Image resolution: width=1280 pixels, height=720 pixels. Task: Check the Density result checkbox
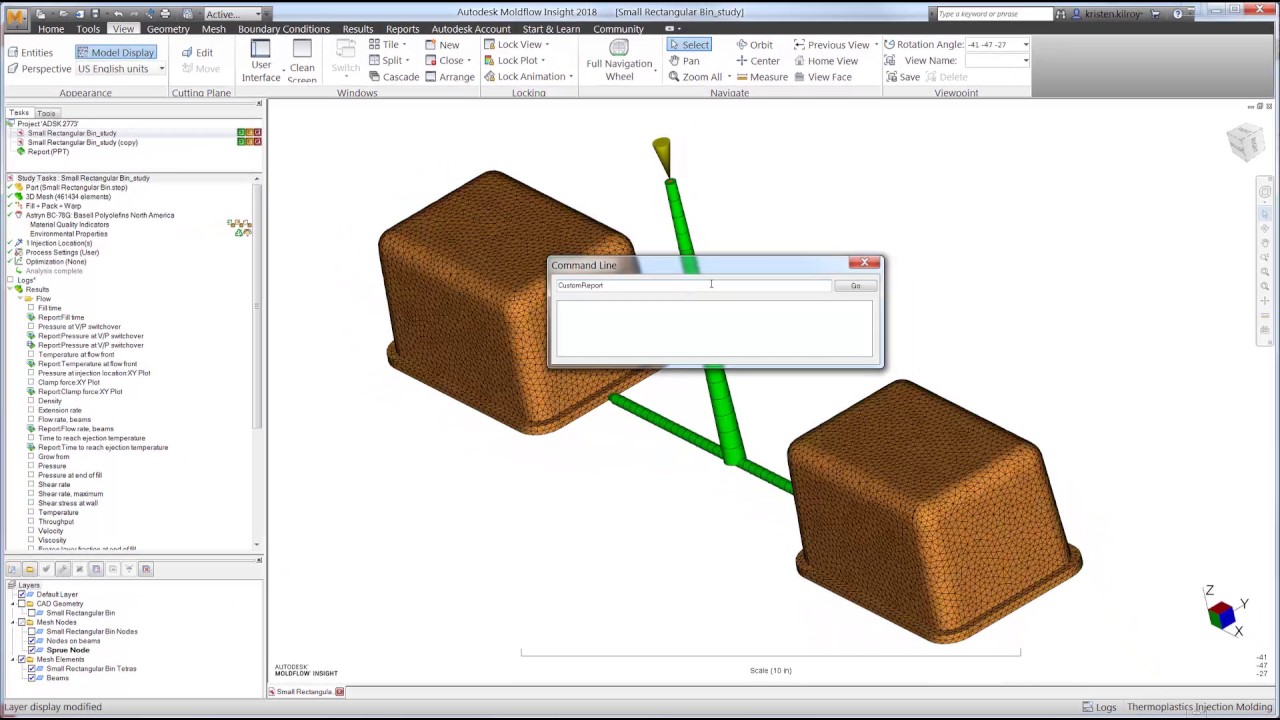click(x=31, y=401)
